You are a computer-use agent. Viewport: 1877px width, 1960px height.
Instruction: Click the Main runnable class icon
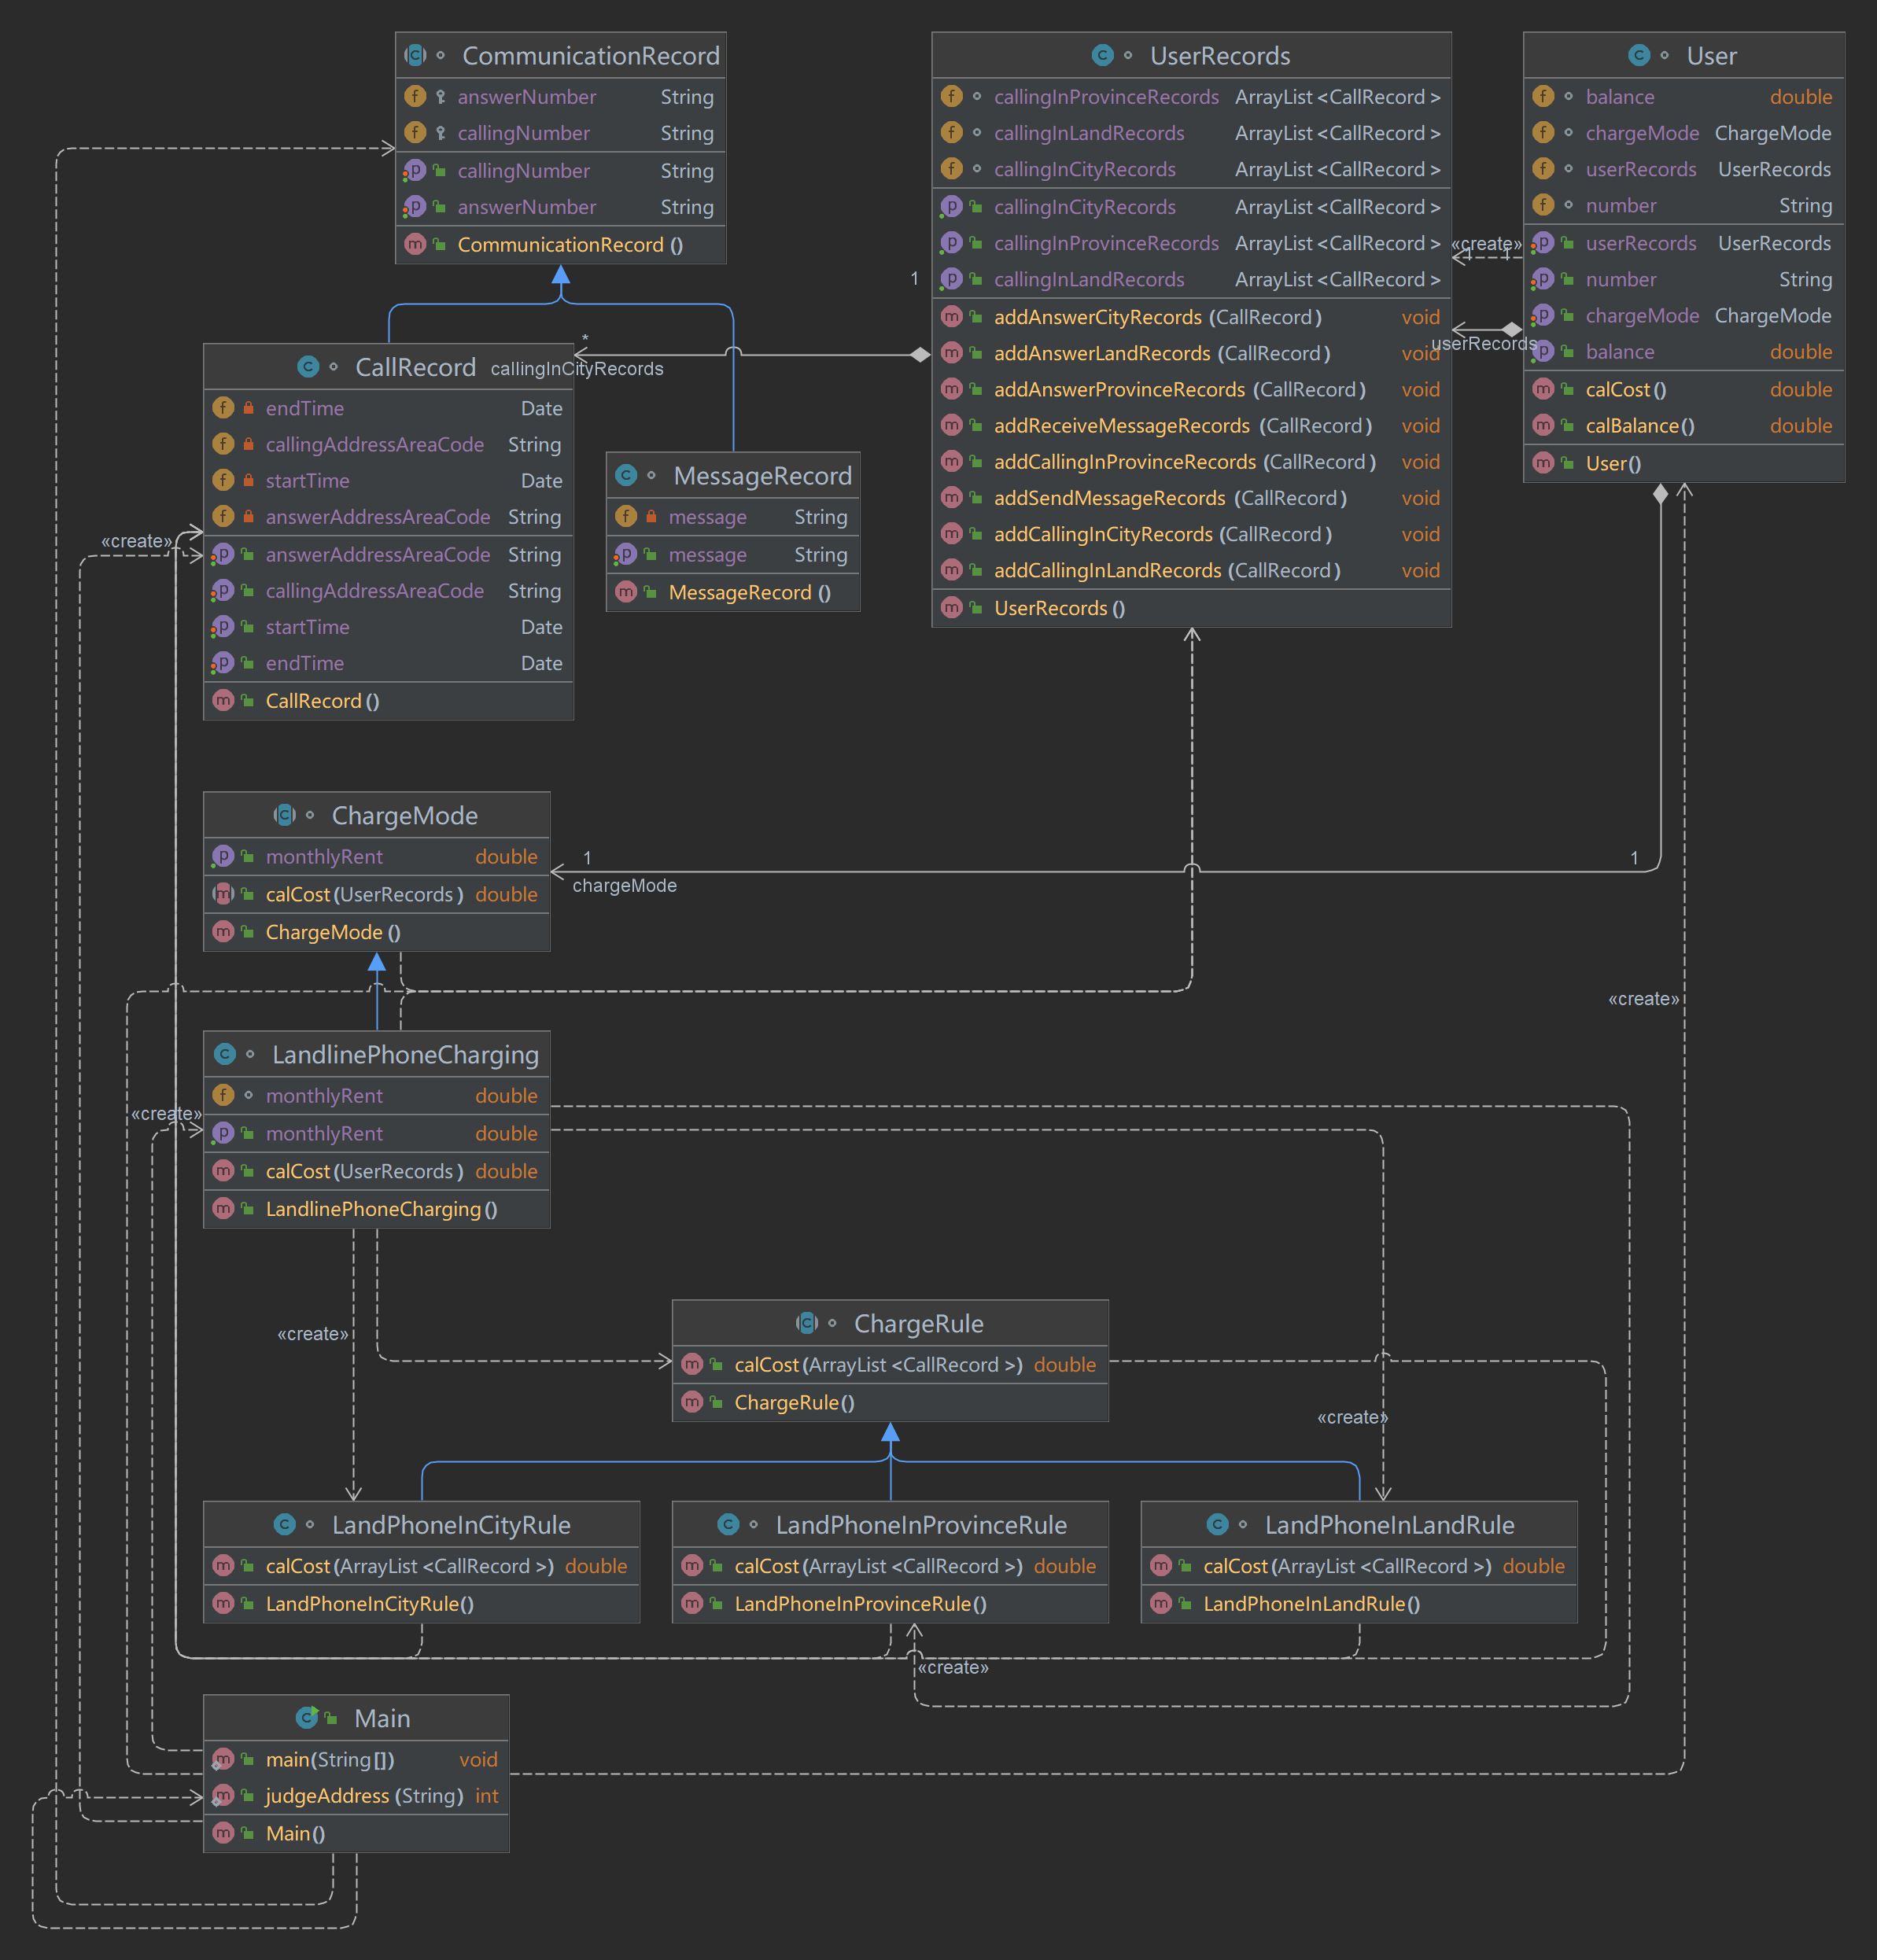tap(307, 1718)
